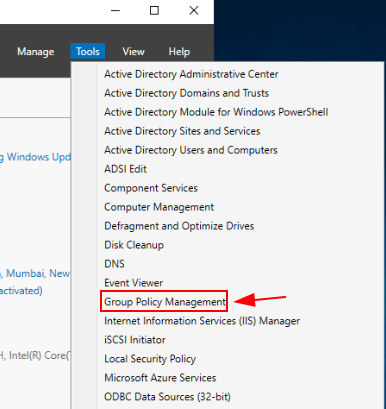The height and width of the screenshot is (409, 386).
Task: Open ADSI Edit tool
Action: [x=125, y=169]
